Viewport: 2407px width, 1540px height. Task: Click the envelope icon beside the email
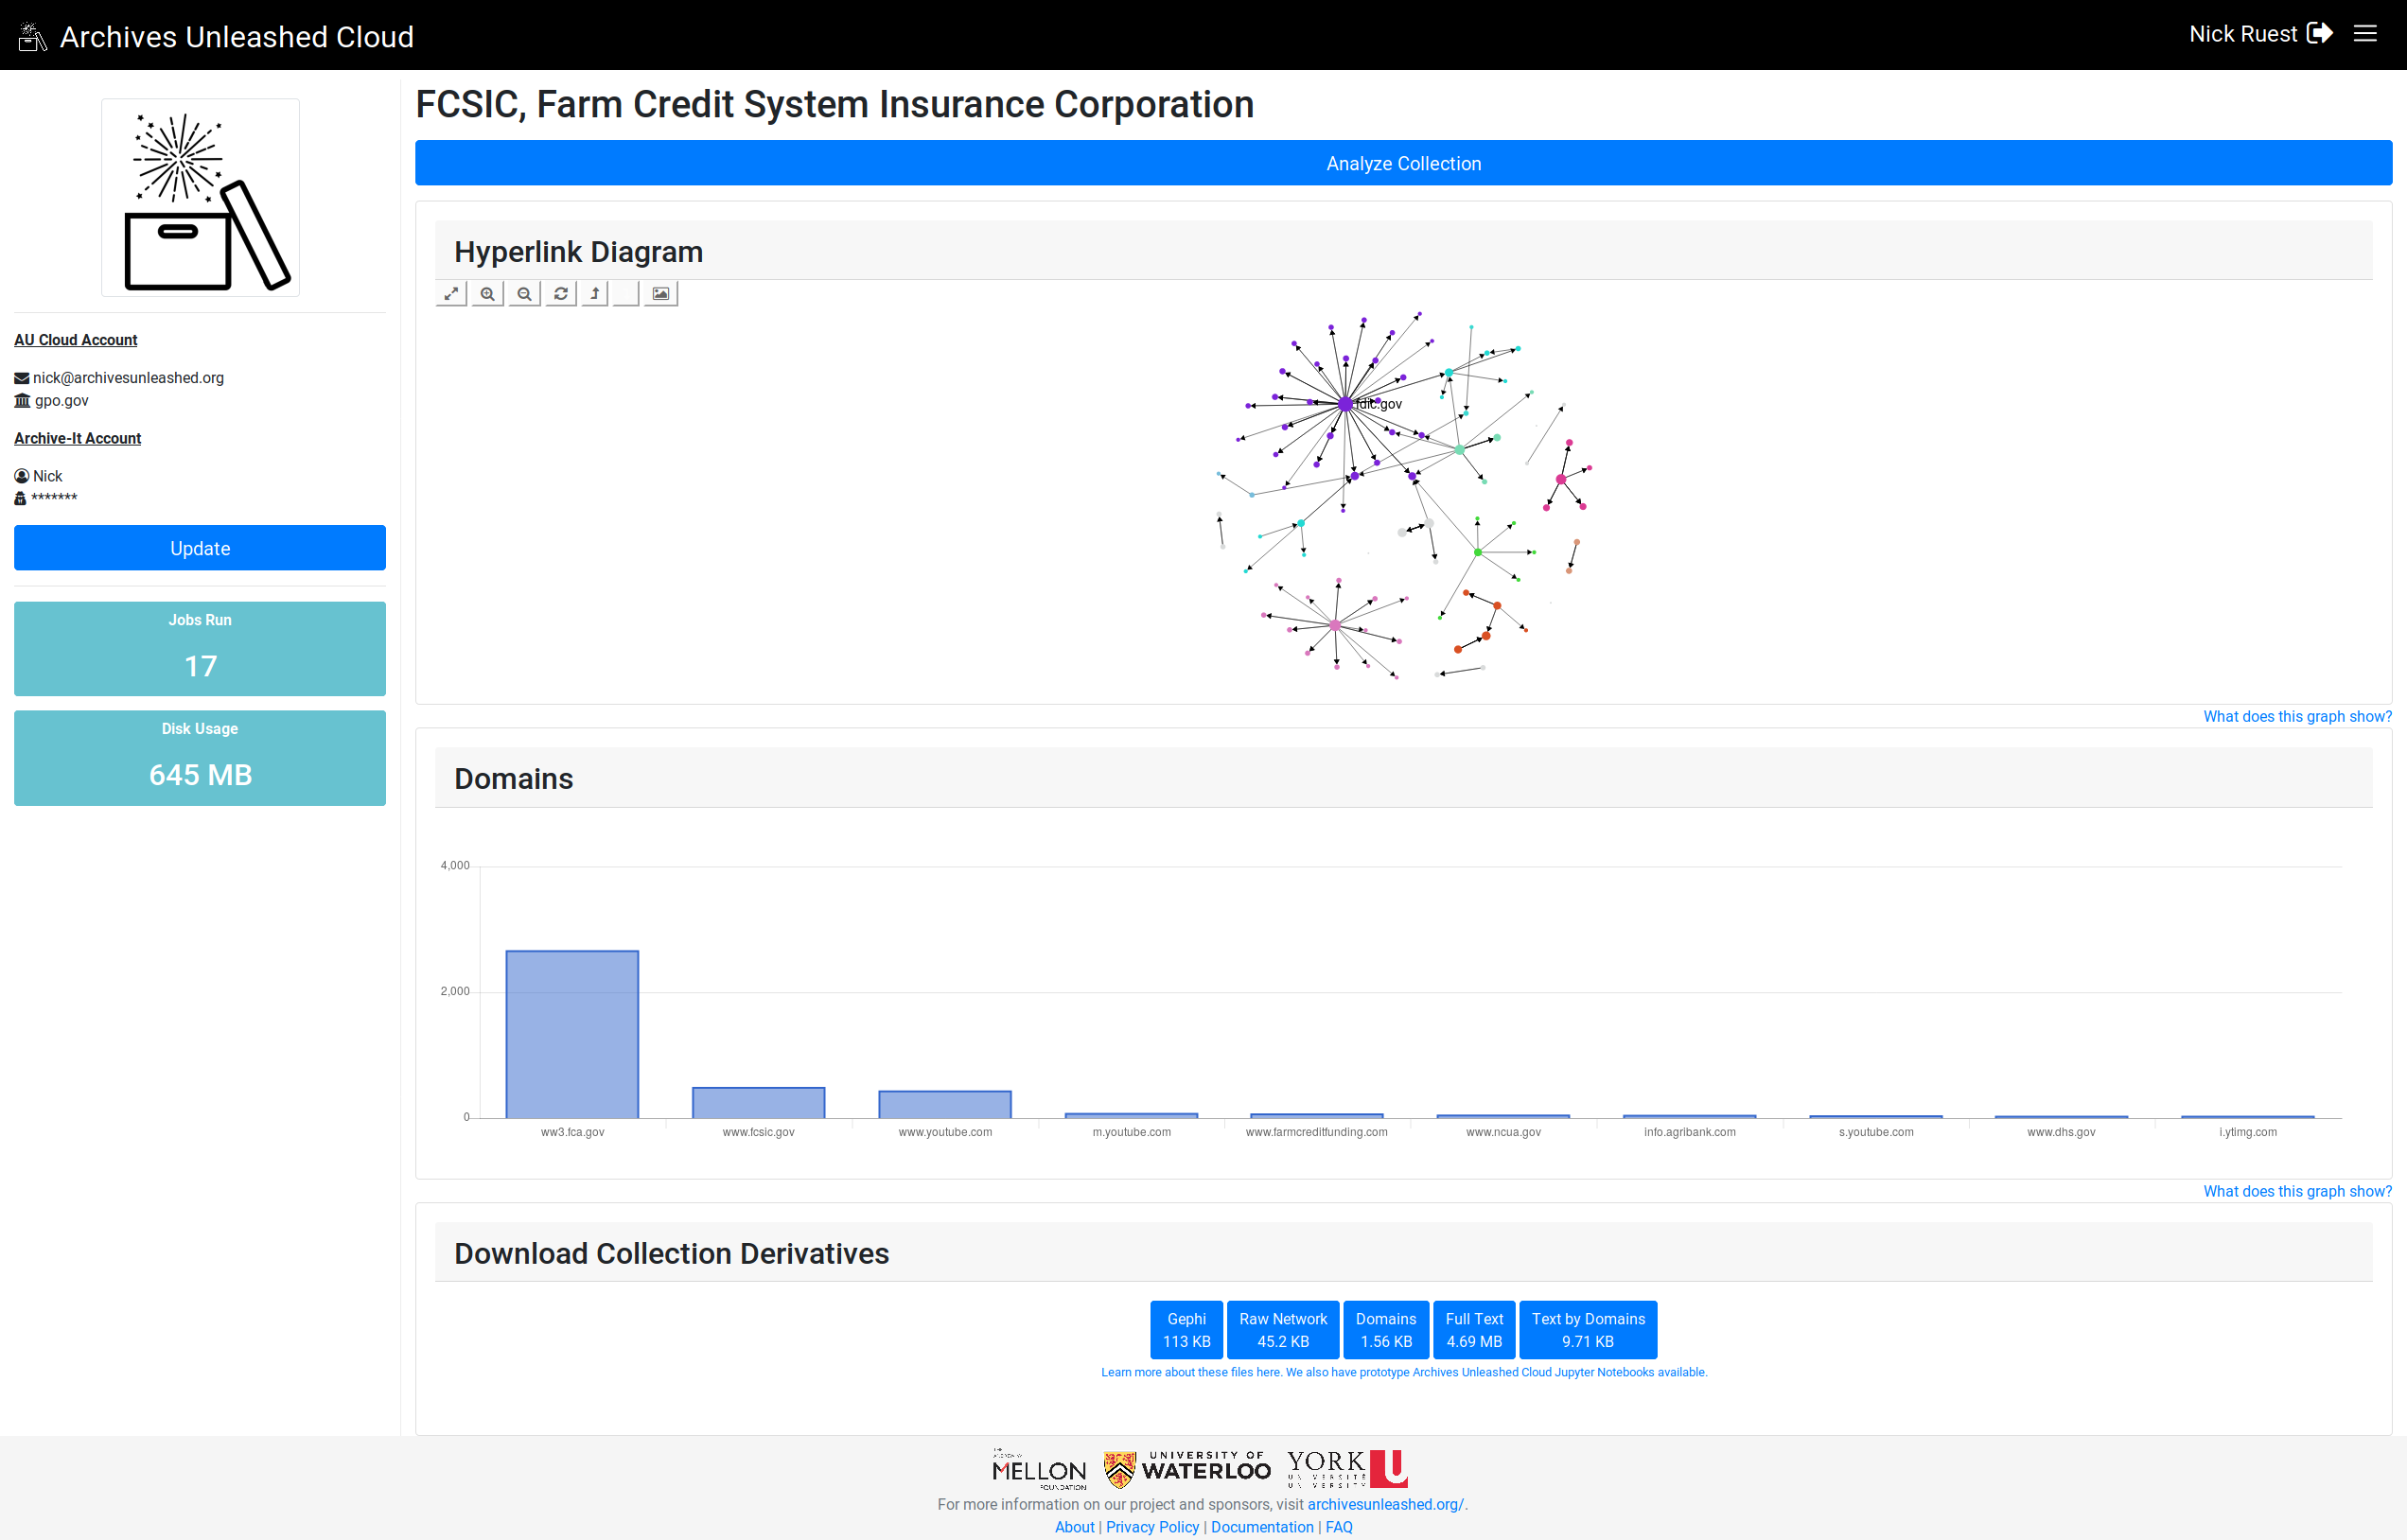(x=22, y=378)
